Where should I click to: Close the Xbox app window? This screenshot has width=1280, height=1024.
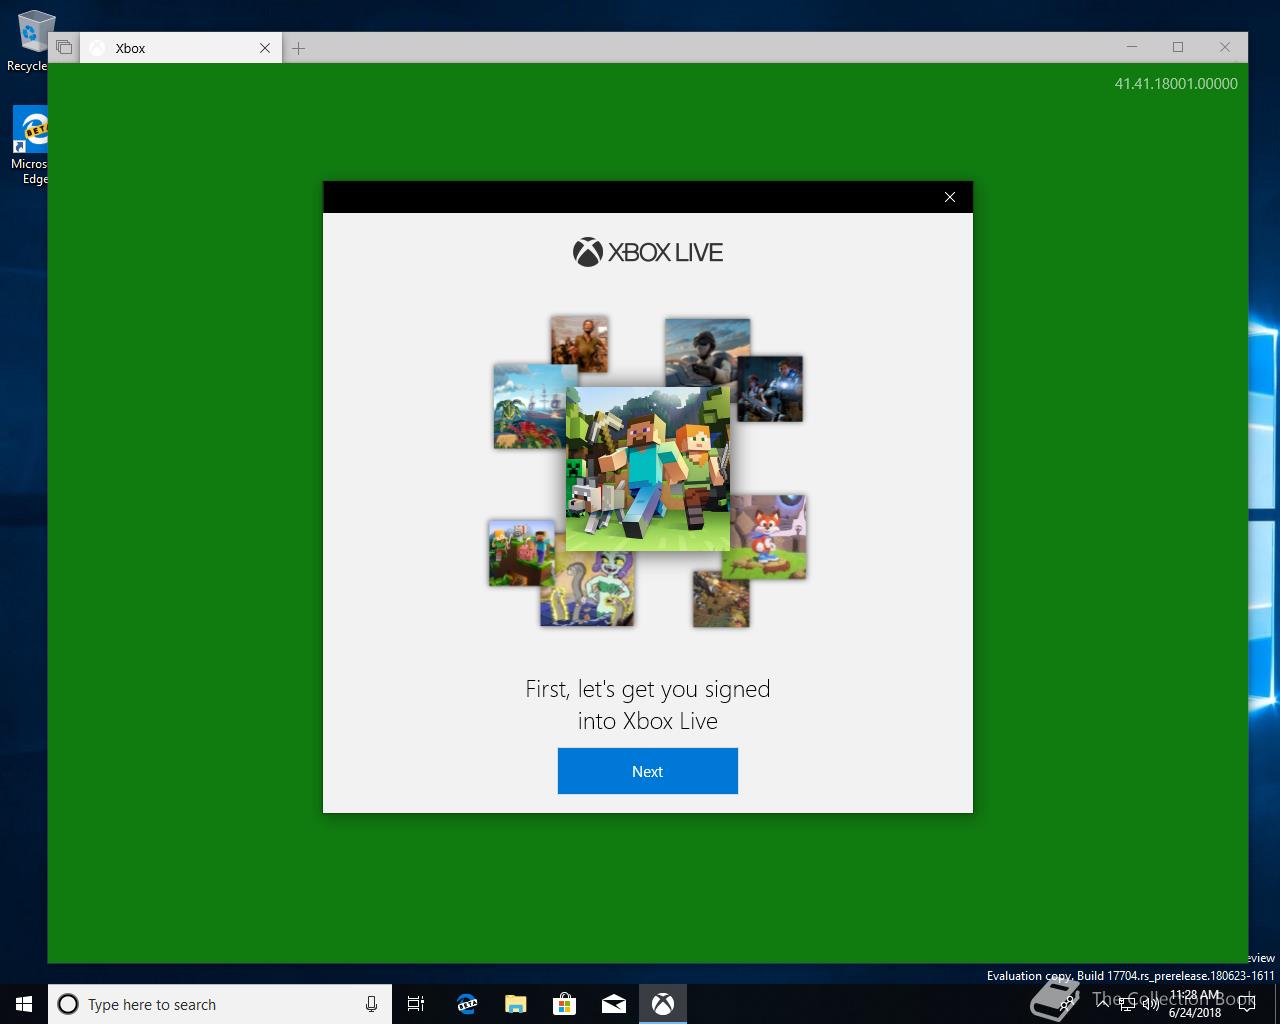pyautogui.click(x=1224, y=47)
